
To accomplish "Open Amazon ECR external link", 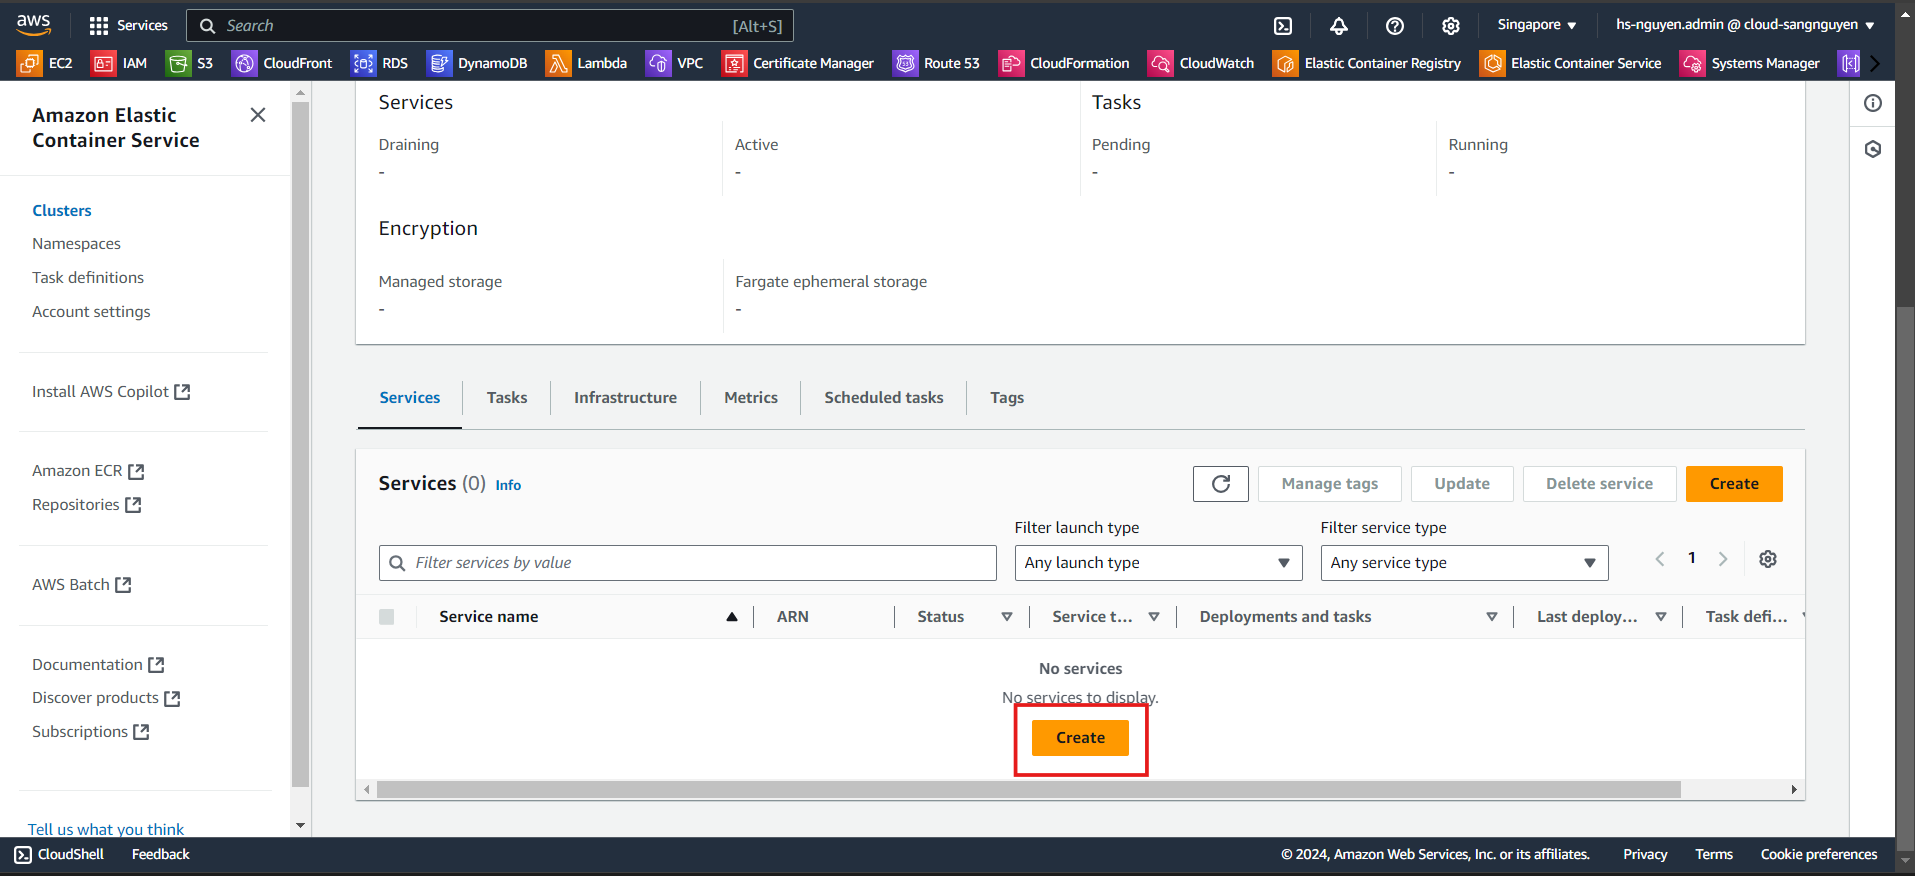I will pos(88,471).
